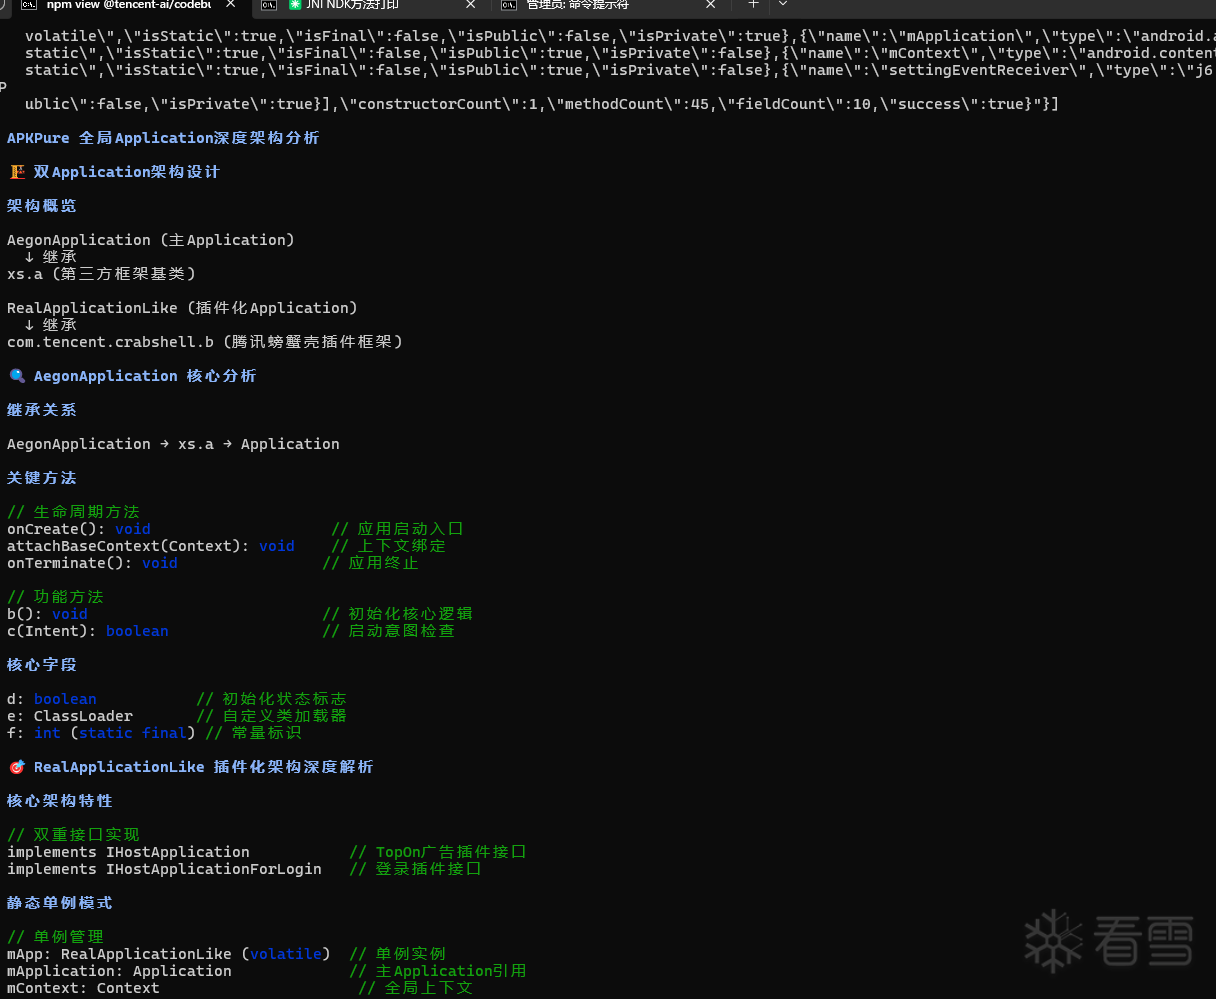Click the comment // 启动意图检查
The height and width of the screenshot is (999, 1216).
pos(388,631)
